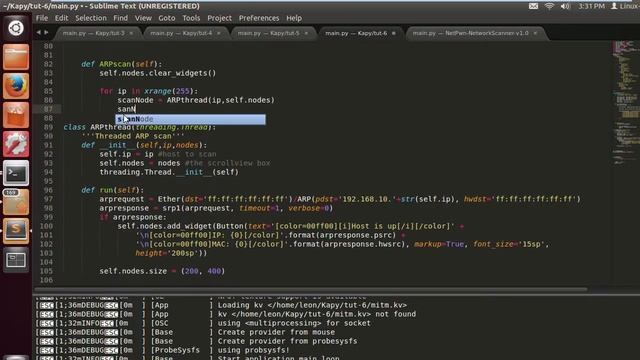Click line number 87 in gutter

(48, 109)
